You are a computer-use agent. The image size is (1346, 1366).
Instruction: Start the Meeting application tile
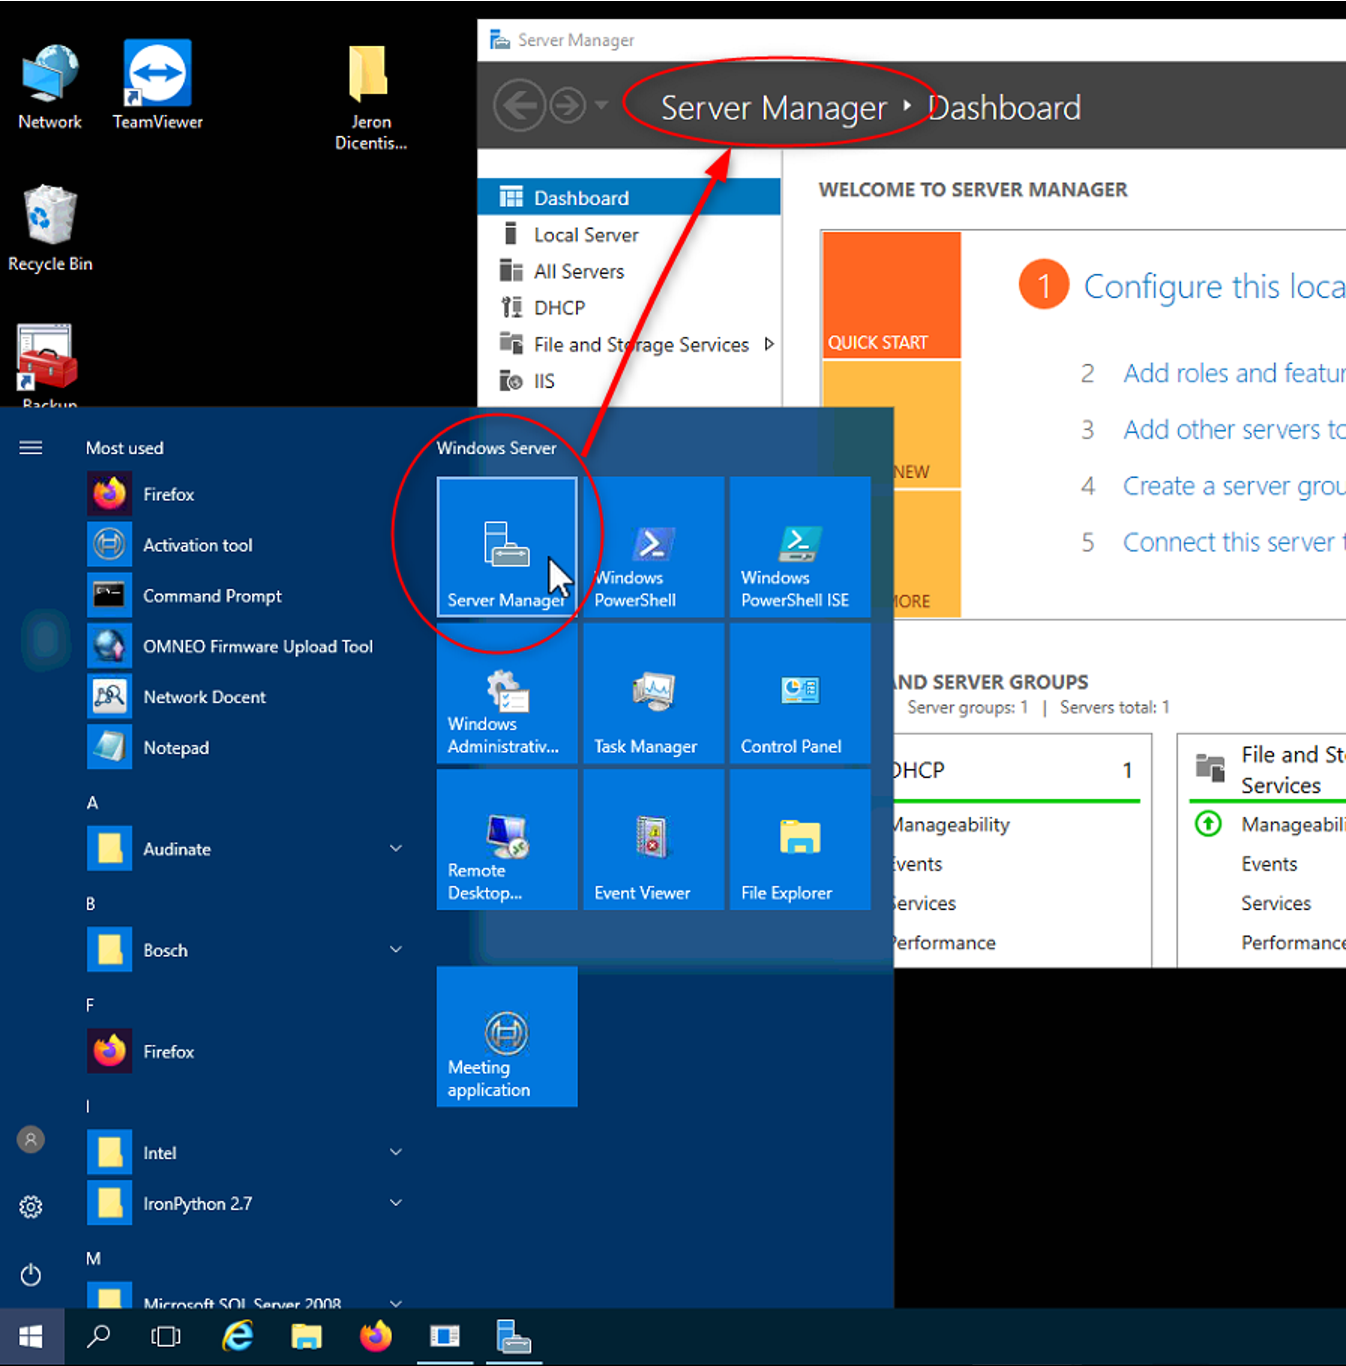(x=506, y=1037)
